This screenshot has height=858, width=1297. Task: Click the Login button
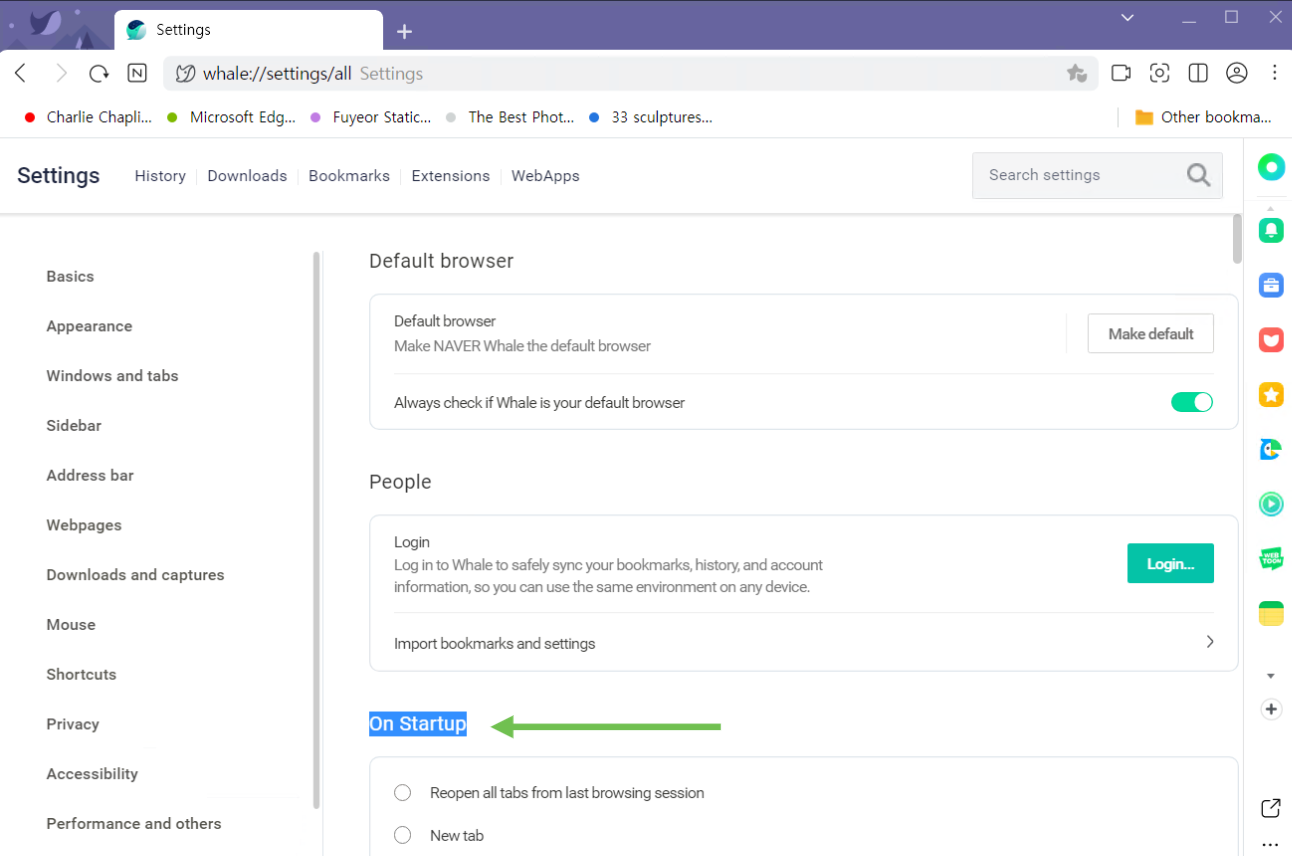1169,564
